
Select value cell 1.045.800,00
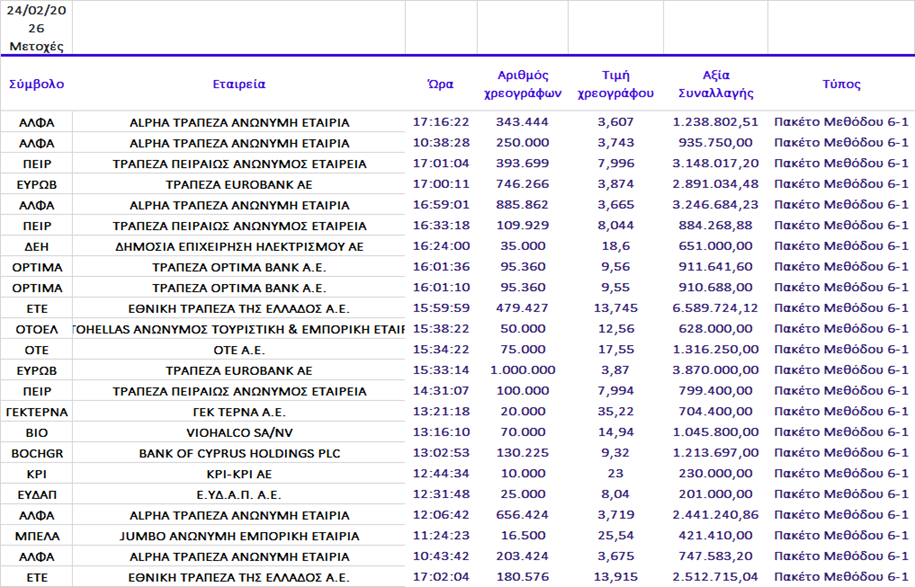715,432
